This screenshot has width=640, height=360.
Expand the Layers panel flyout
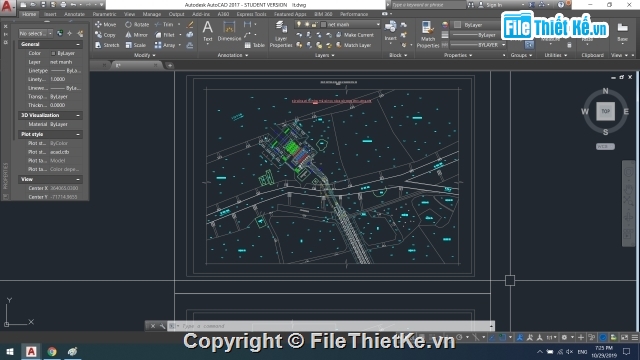[324, 55]
